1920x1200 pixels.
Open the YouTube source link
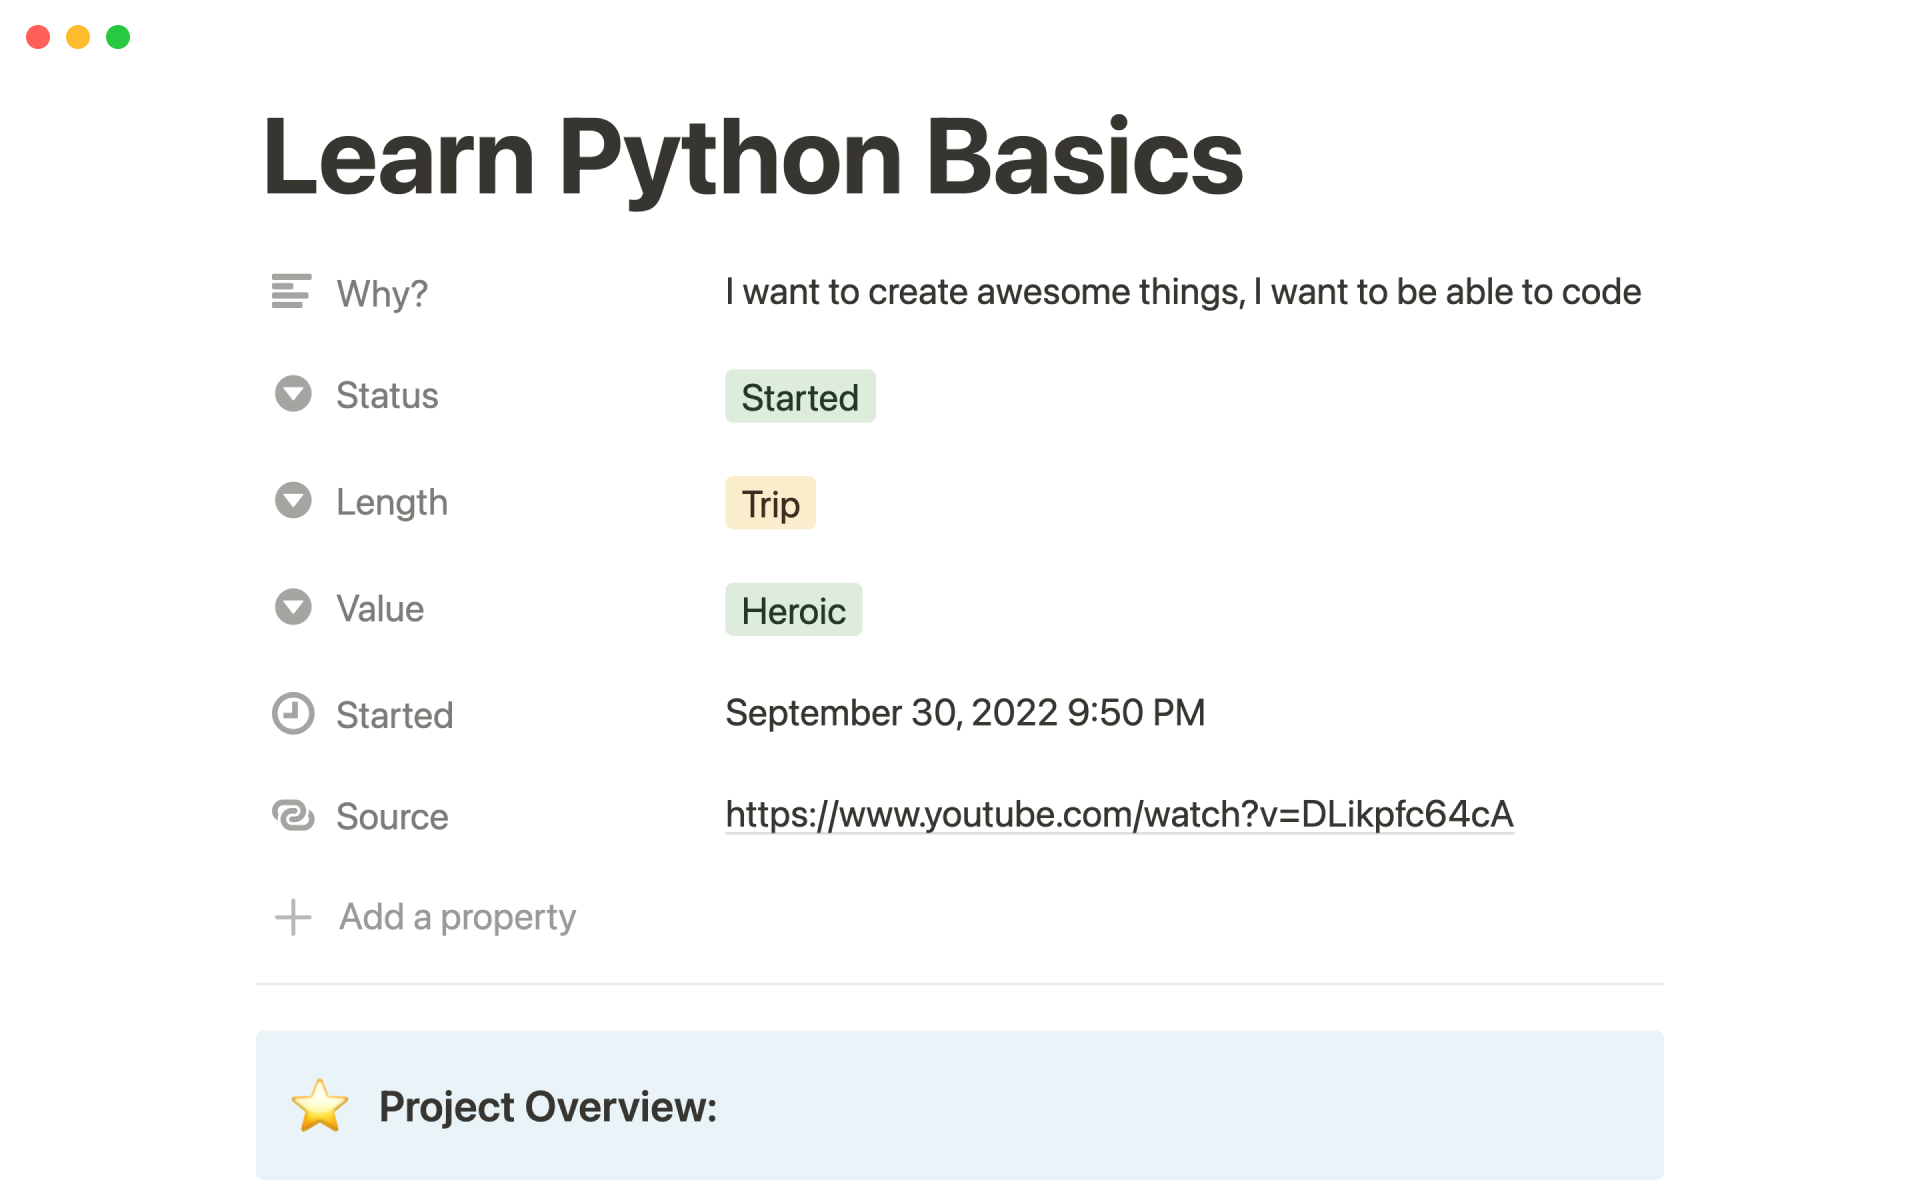coord(1118,814)
